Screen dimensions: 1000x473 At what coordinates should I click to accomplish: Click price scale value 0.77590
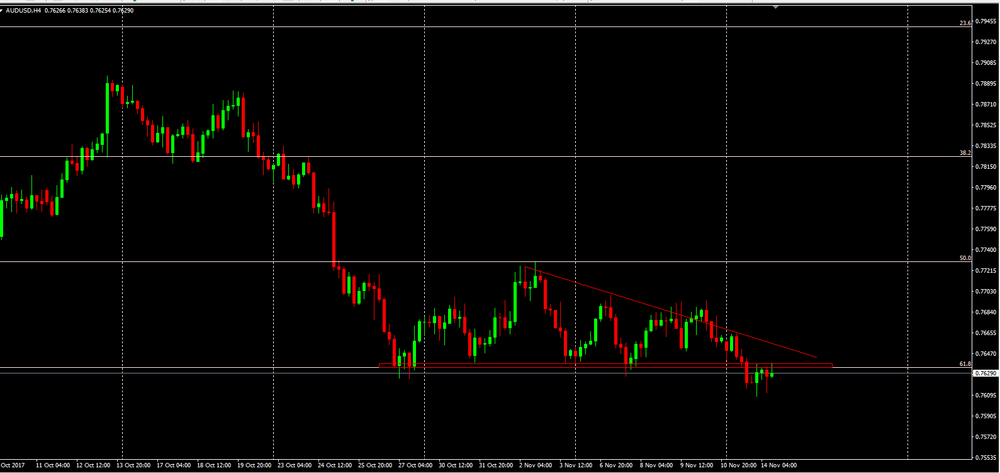986,229
